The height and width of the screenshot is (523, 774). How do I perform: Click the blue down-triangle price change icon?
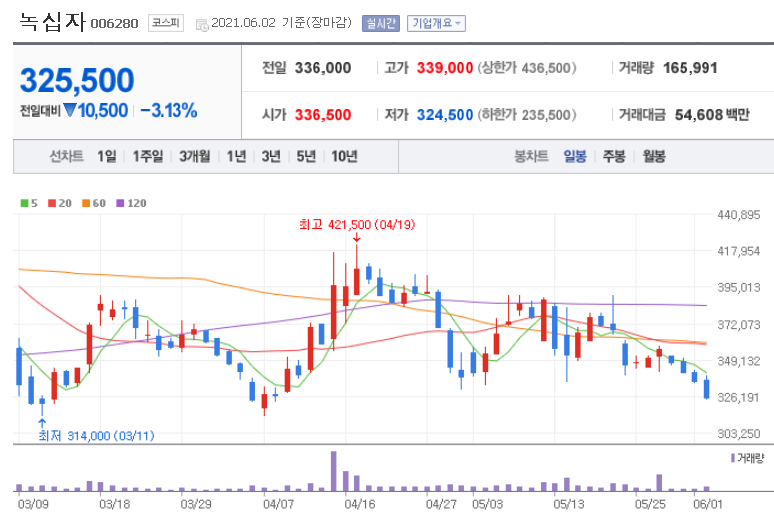70,110
